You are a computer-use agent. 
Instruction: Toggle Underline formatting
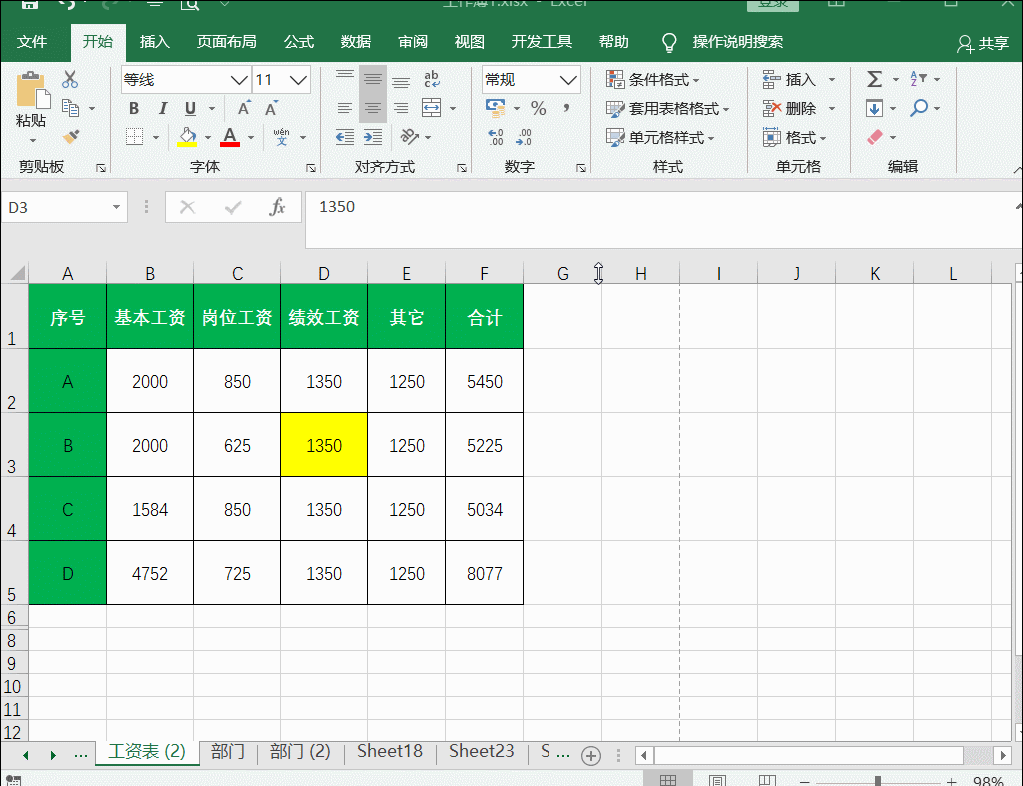click(190, 108)
